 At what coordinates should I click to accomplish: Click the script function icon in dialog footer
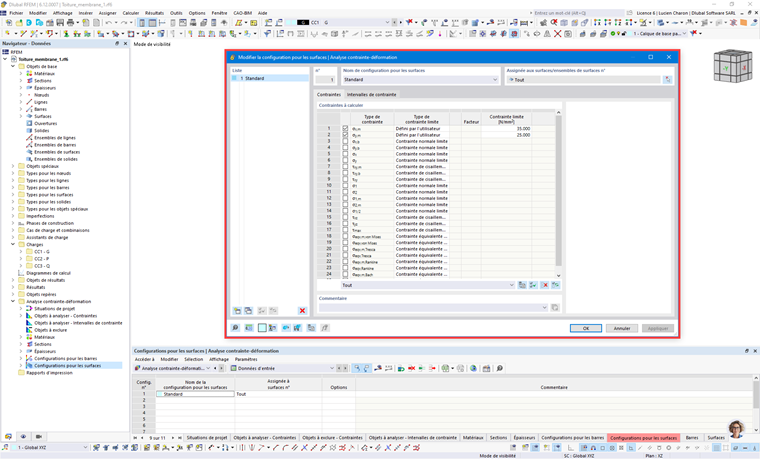click(325, 328)
